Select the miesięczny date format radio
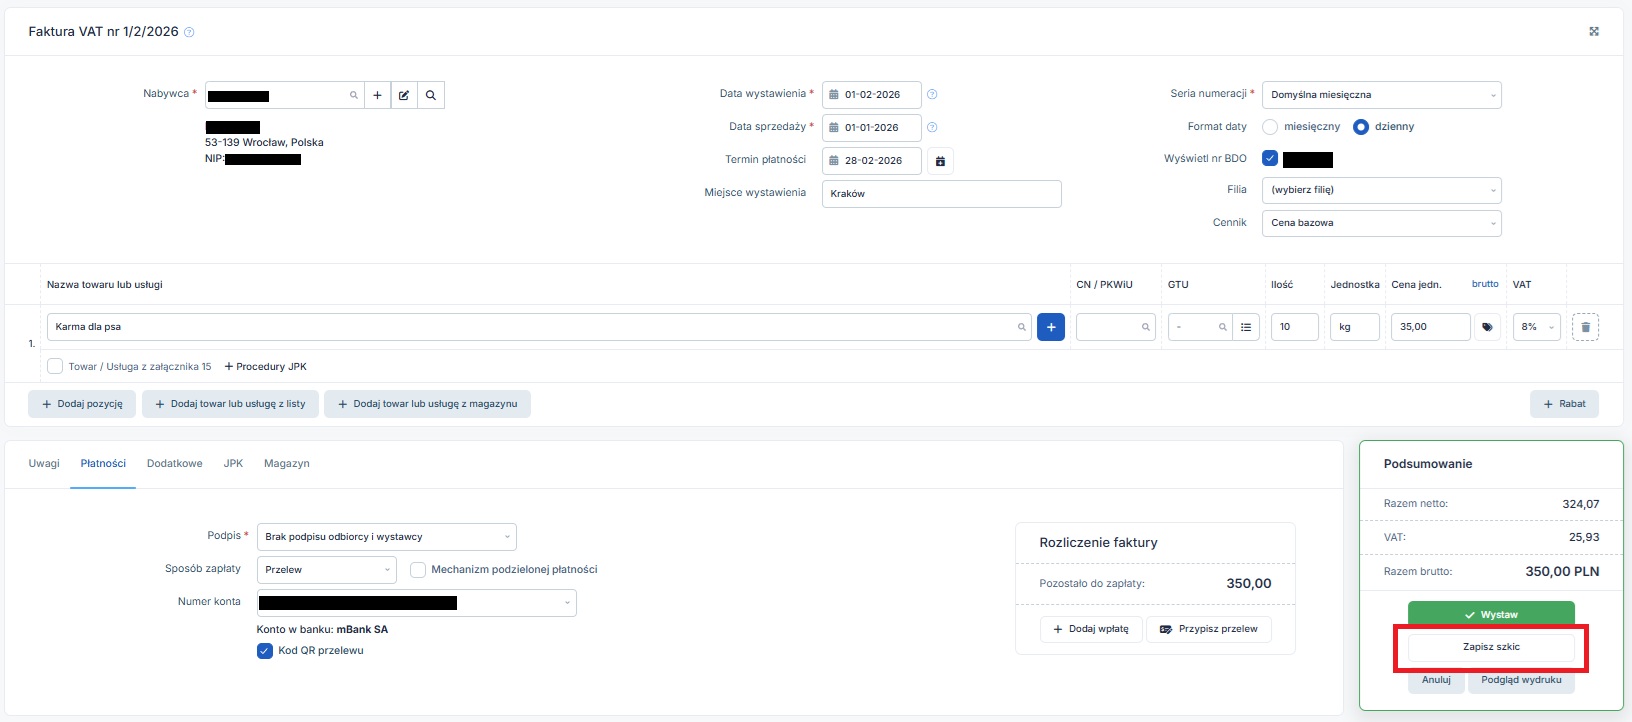The image size is (1632, 722). 1270,127
